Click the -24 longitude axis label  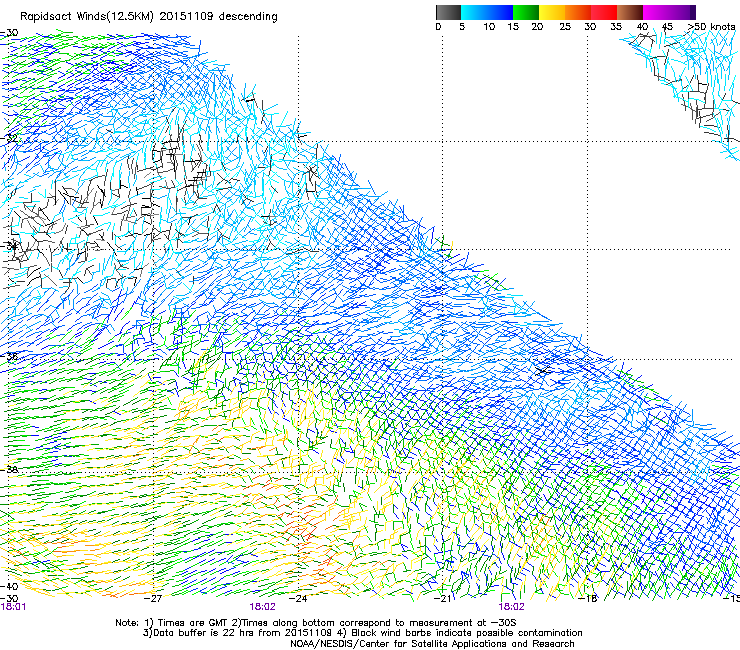pyautogui.click(x=298, y=599)
